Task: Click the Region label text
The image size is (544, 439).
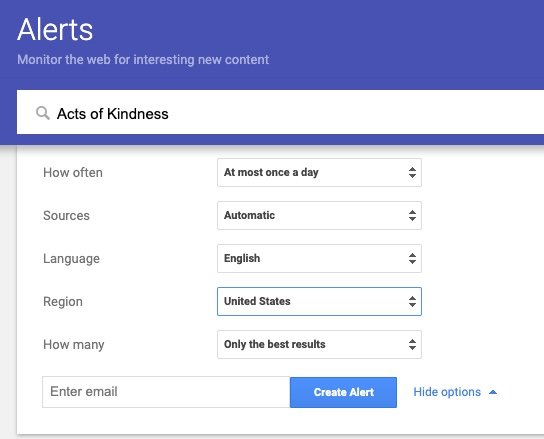Action: [63, 302]
